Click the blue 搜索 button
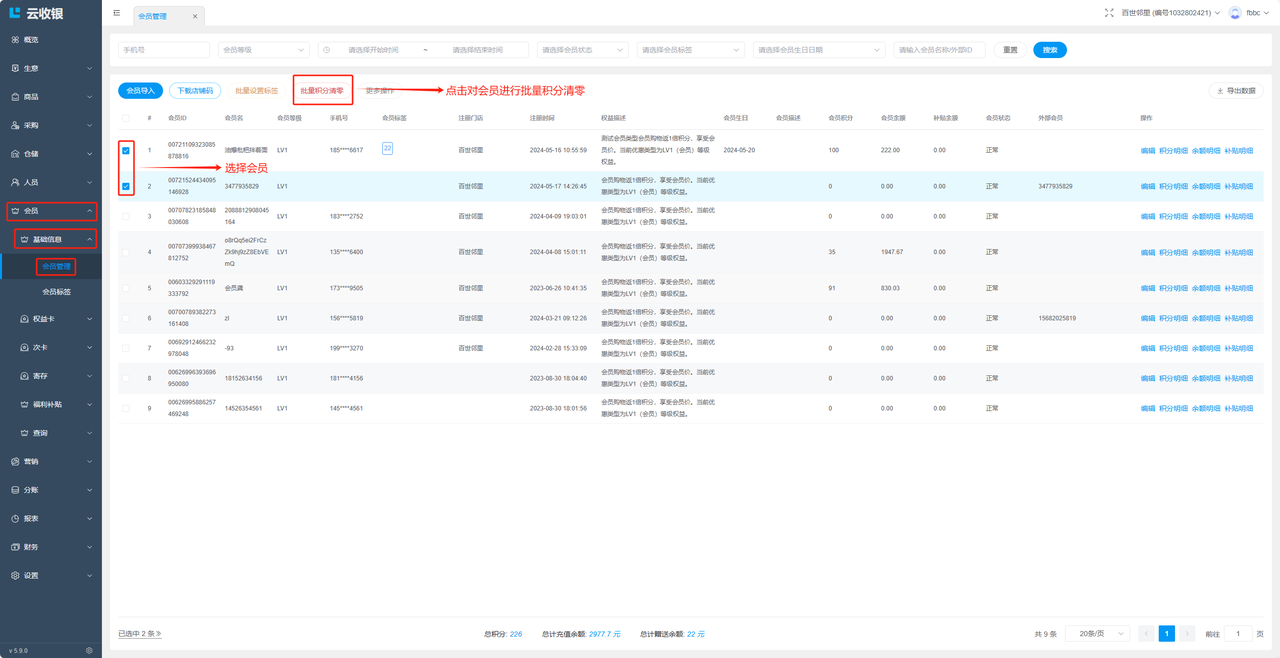1280x658 pixels. point(1050,50)
